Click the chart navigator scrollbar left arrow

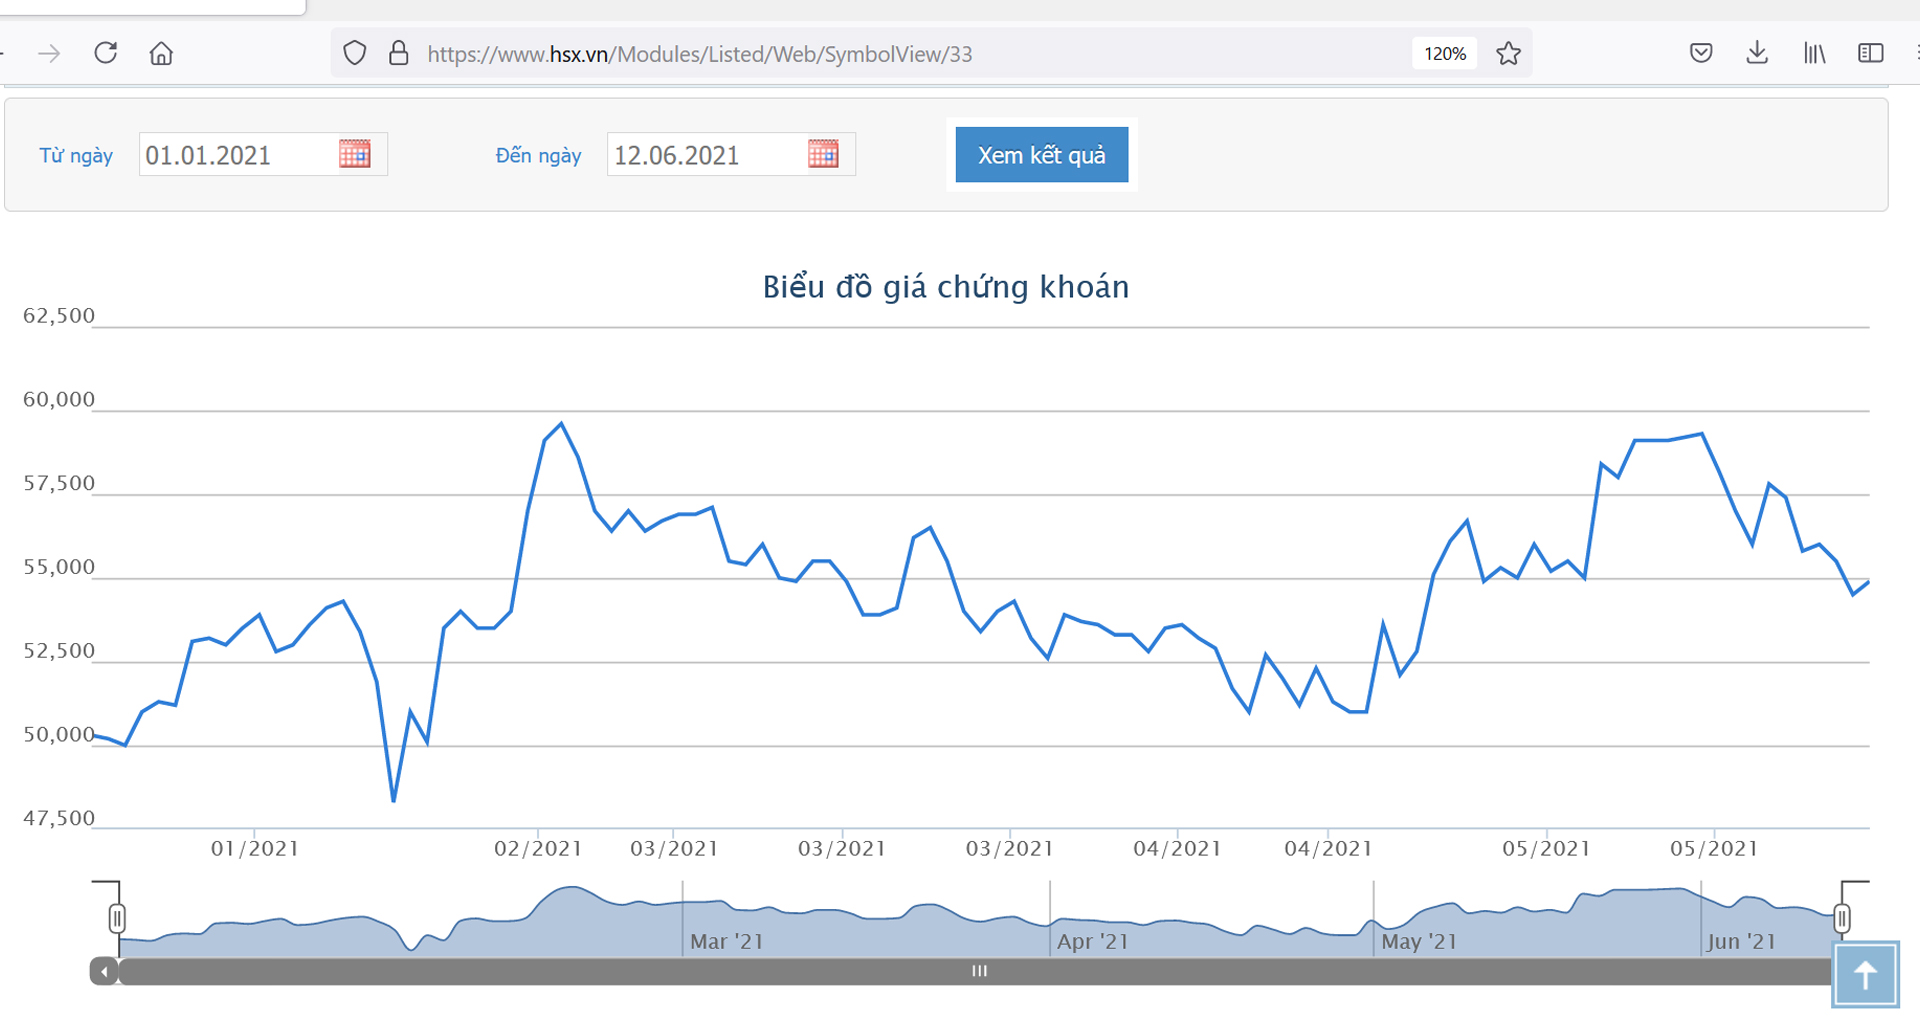[104, 971]
